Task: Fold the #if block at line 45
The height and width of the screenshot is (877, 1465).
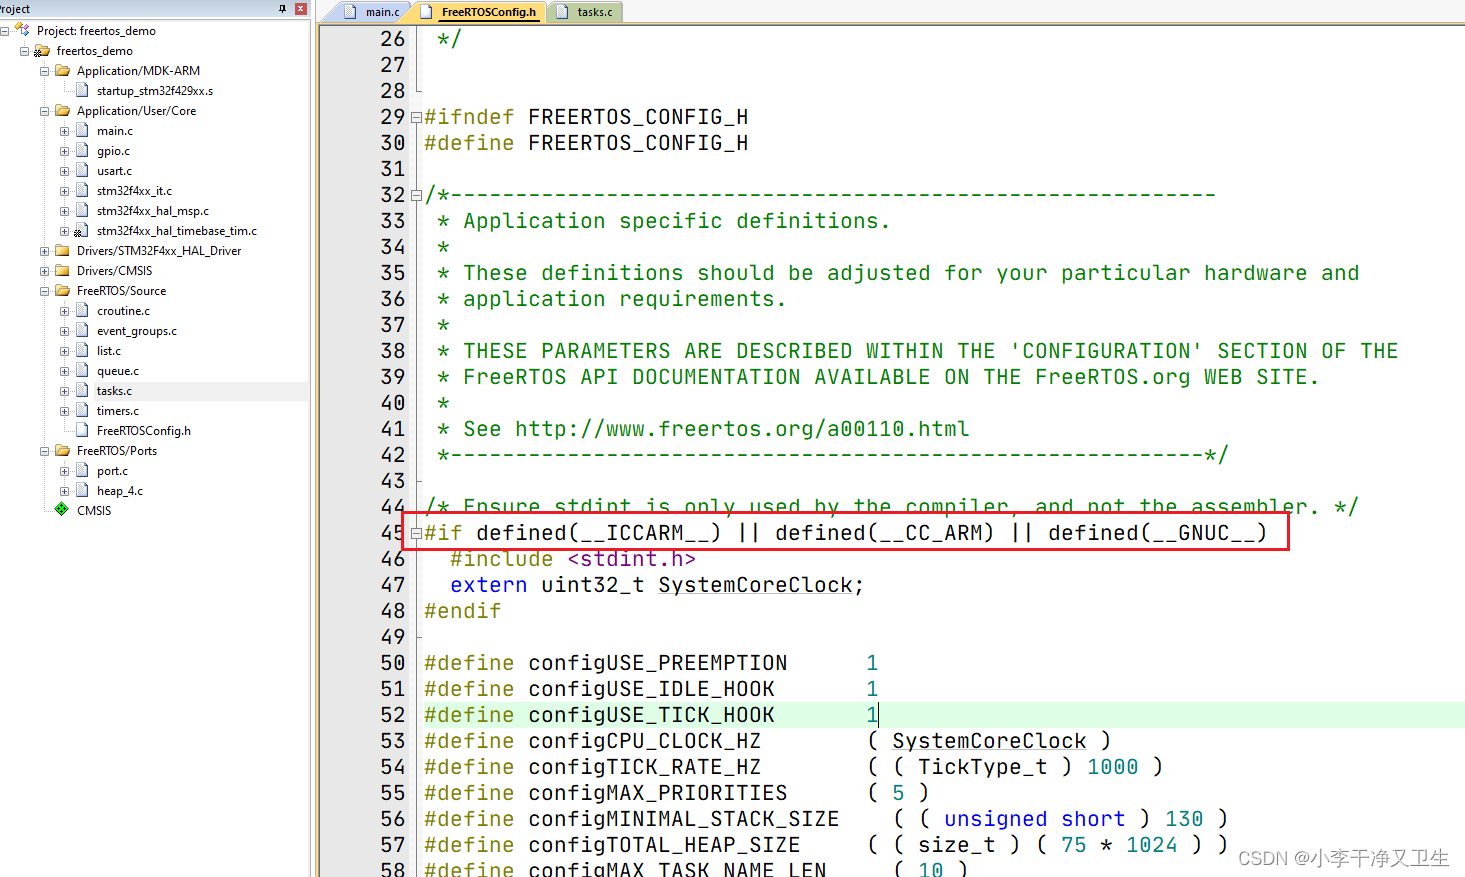Action: click(x=416, y=533)
